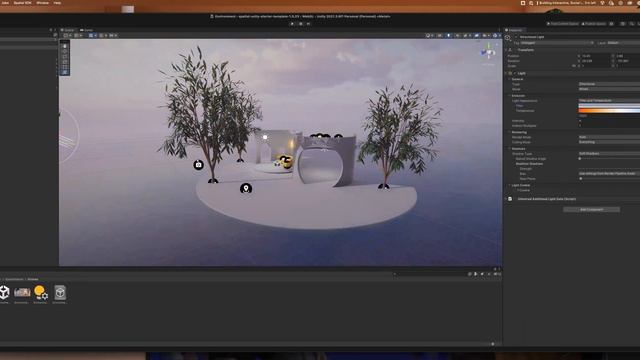Click the location pin gizmo in scene
The image size is (640, 360).
[246, 189]
